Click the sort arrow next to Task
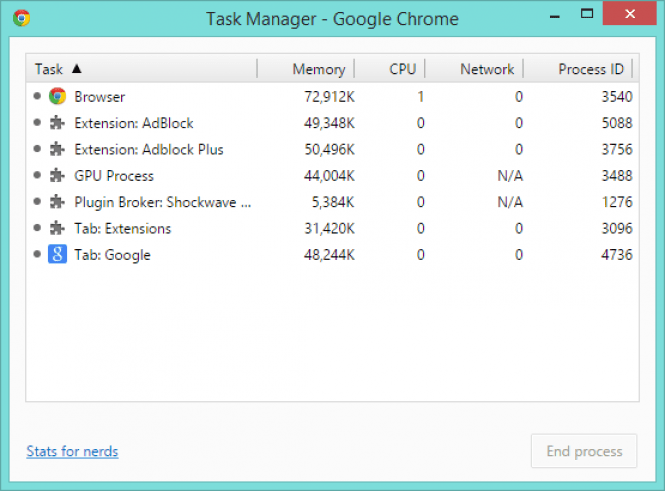Screen dimensions: 665x491 (x=76, y=69)
